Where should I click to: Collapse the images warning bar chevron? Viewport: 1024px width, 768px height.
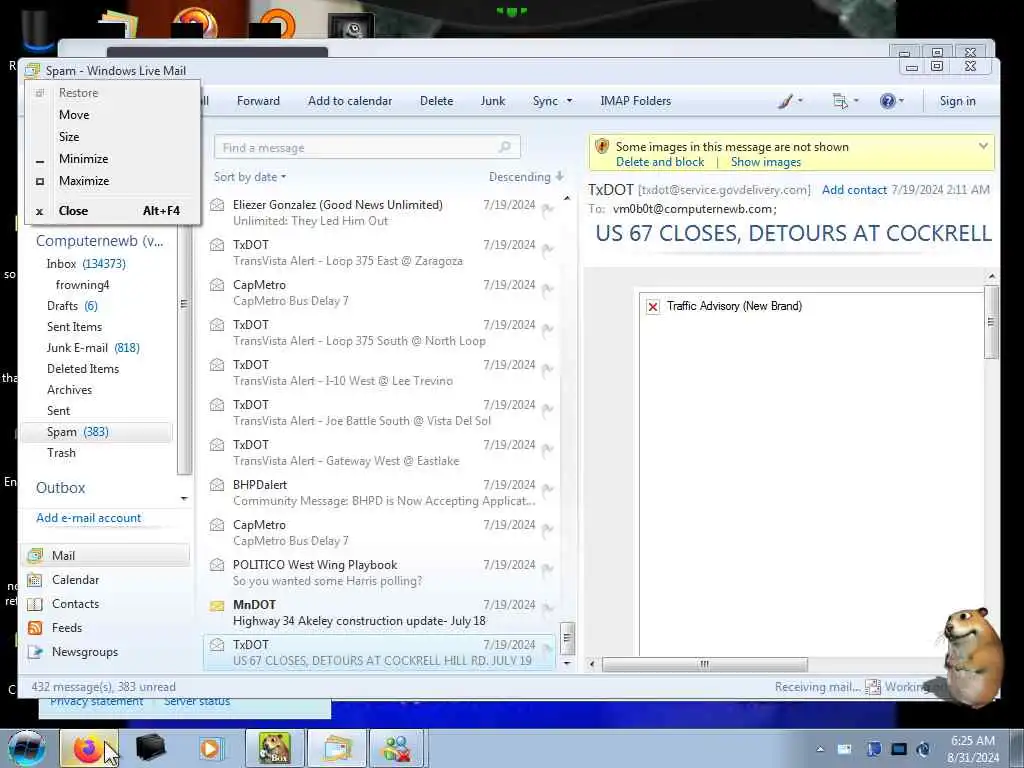(x=983, y=146)
